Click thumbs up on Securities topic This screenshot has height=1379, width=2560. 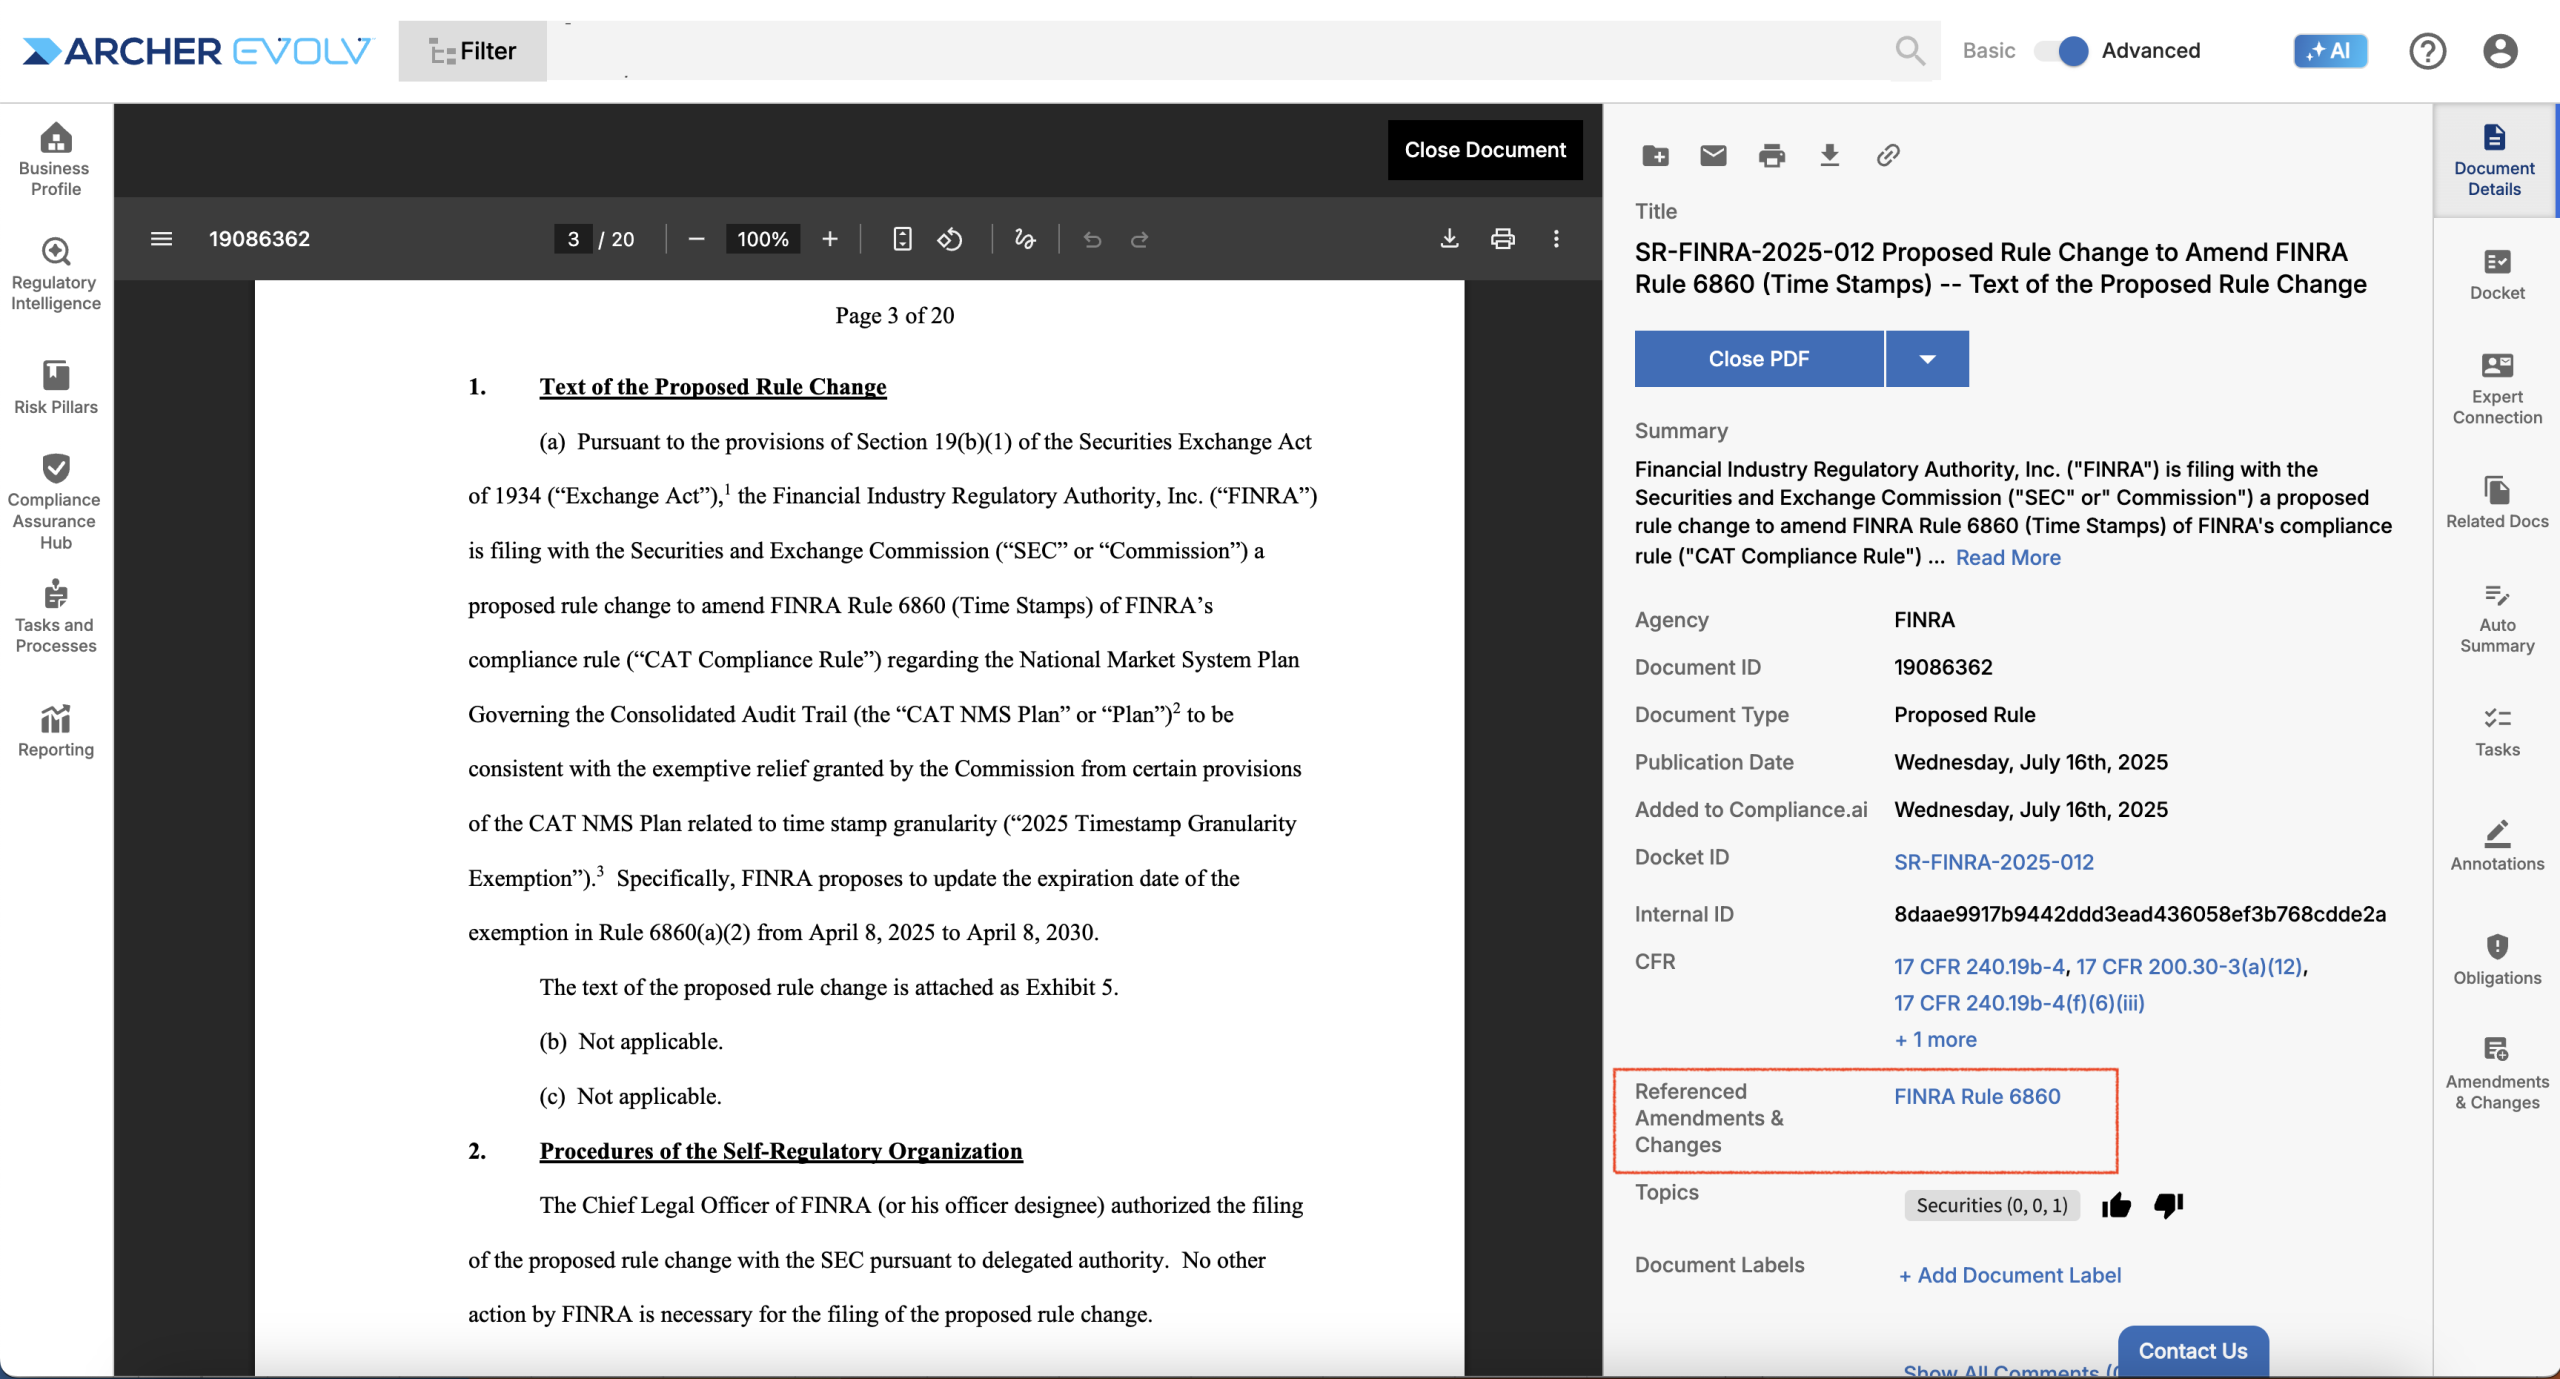click(2116, 1205)
